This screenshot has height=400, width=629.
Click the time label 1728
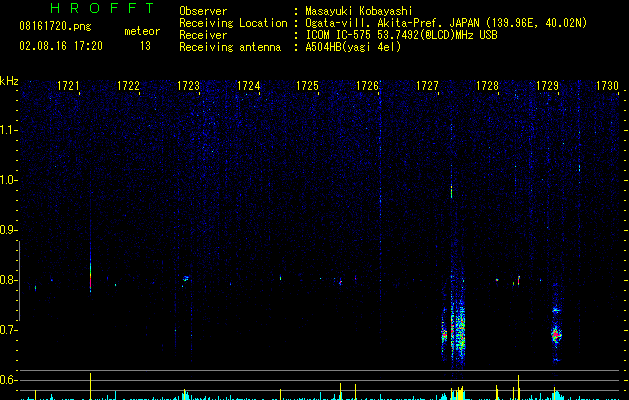pyautogui.click(x=487, y=86)
